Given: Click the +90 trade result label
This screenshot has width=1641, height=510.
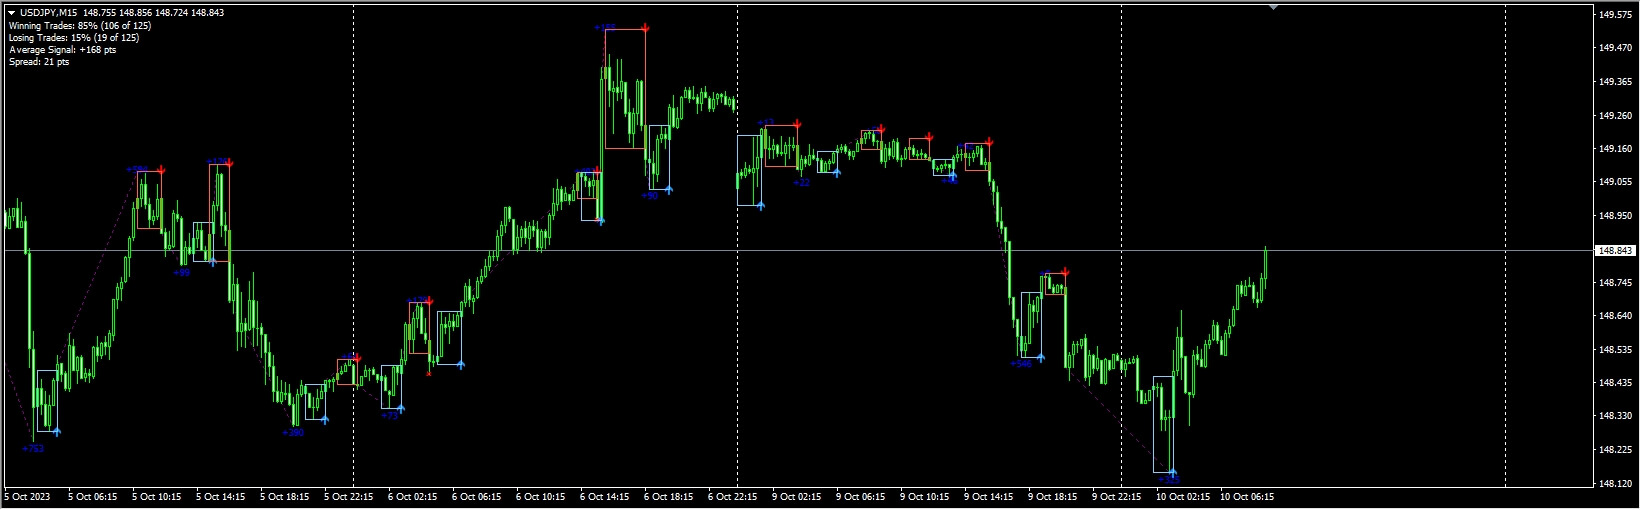Looking at the screenshot, I should click(x=650, y=196).
